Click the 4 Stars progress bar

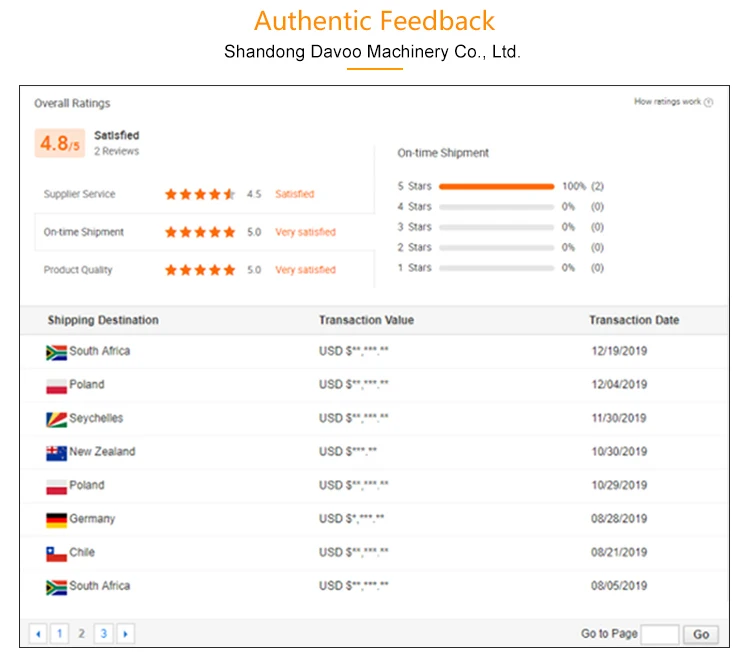coord(496,207)
